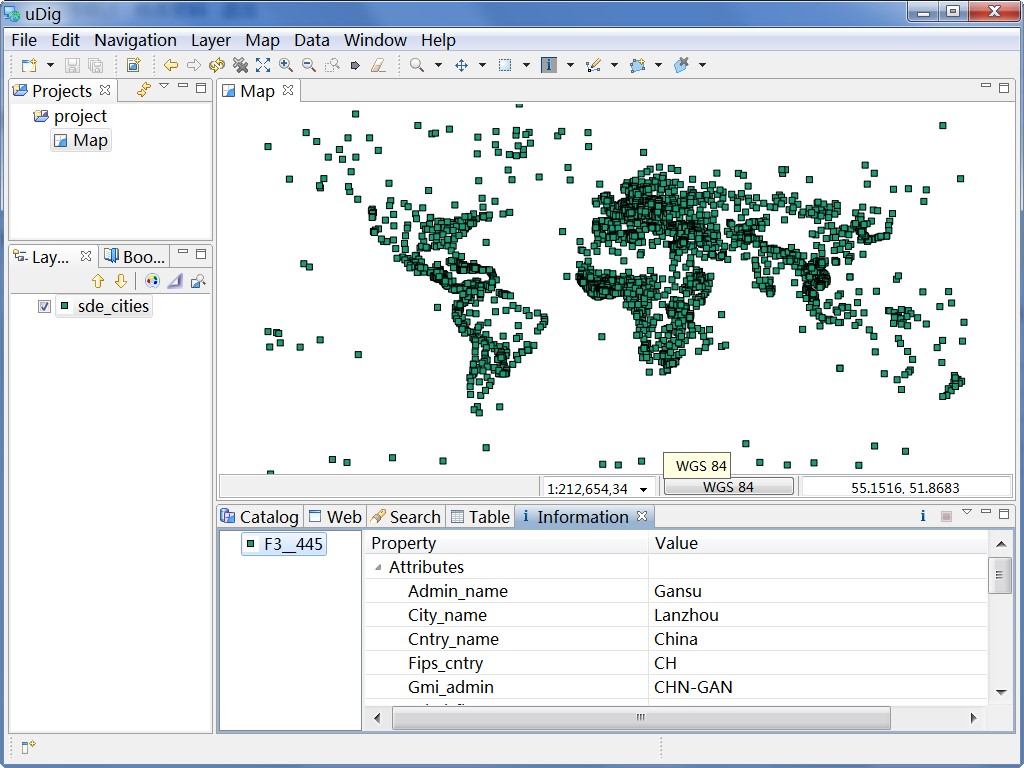The height and width of the screenshot is (768, 1024).
Task: Open the layer style palette icon
Action: point(152,281)
